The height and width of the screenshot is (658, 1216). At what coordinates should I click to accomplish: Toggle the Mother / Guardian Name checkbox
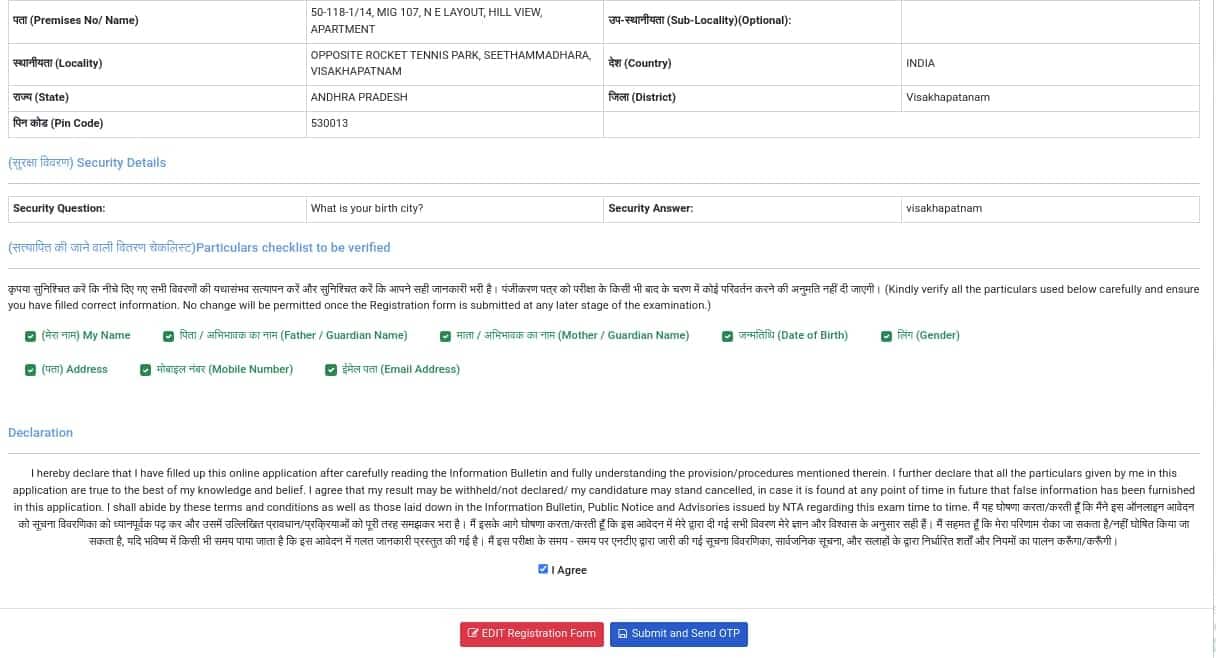(445, 336)
